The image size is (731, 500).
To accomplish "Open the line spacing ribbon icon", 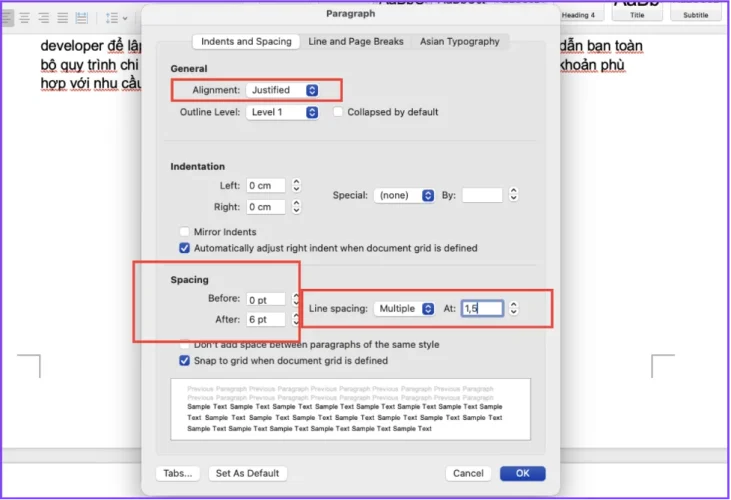I will pos(114,18).
